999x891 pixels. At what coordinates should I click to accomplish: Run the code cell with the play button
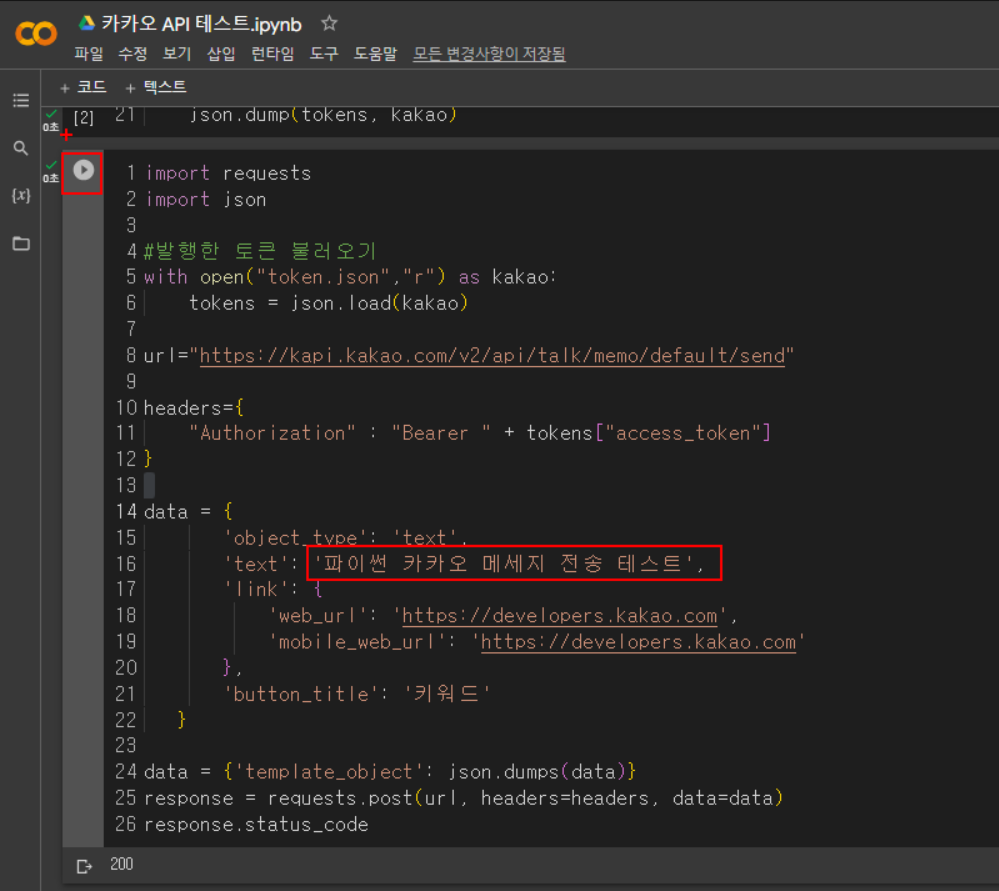(x=83, y=170)
